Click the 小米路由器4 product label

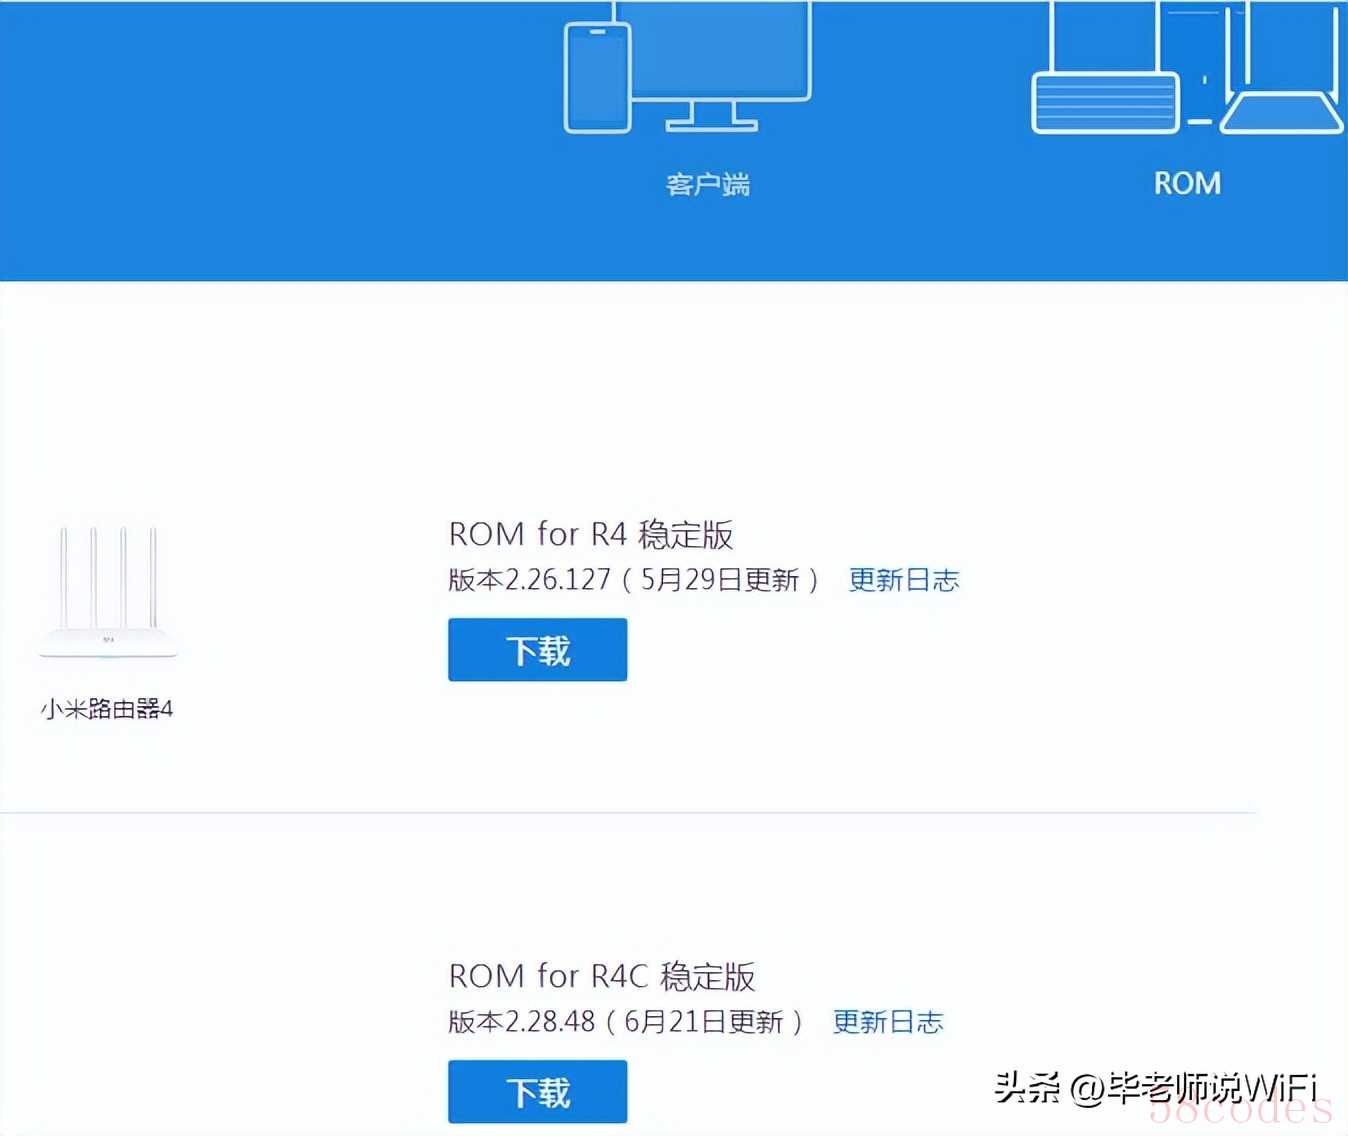[x=107, y=709]
